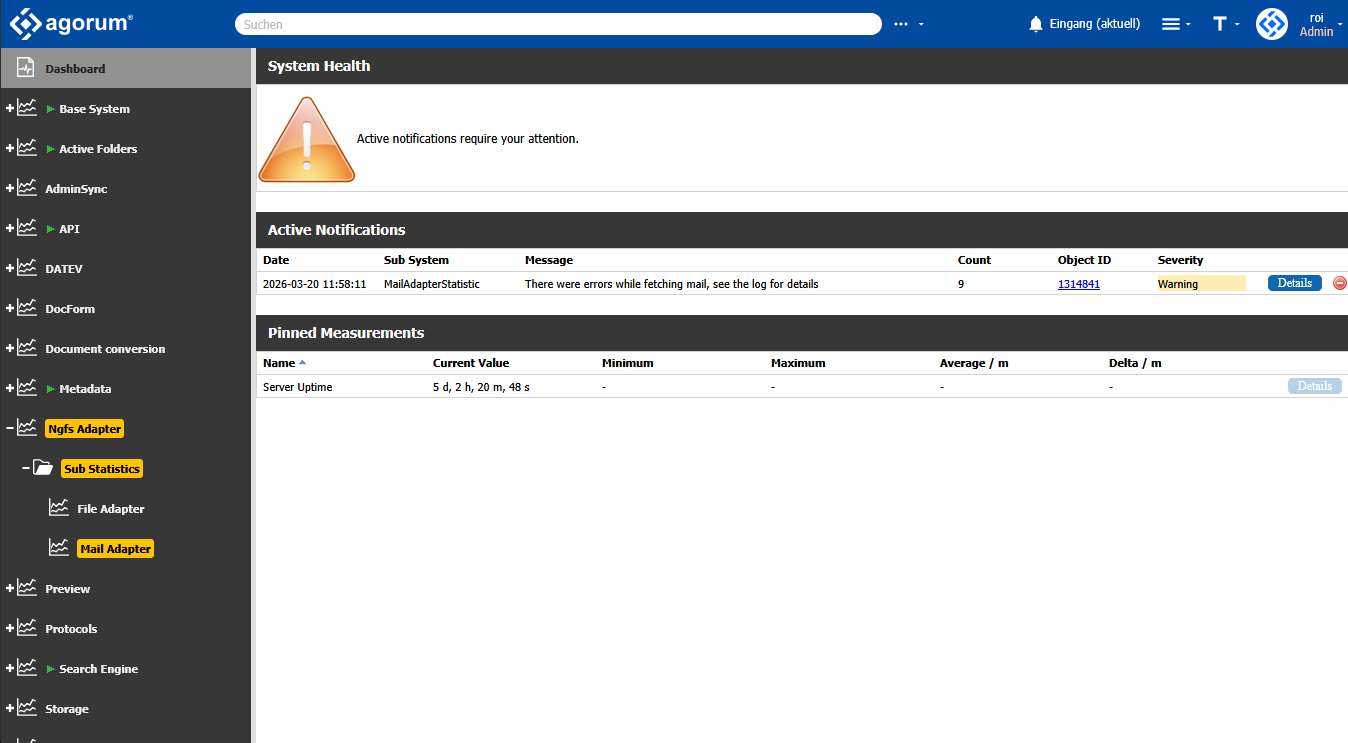Click the T text-size icon
This screenshot has width=1348, height=743.
pyautogui.click(x=1220, y=24)
